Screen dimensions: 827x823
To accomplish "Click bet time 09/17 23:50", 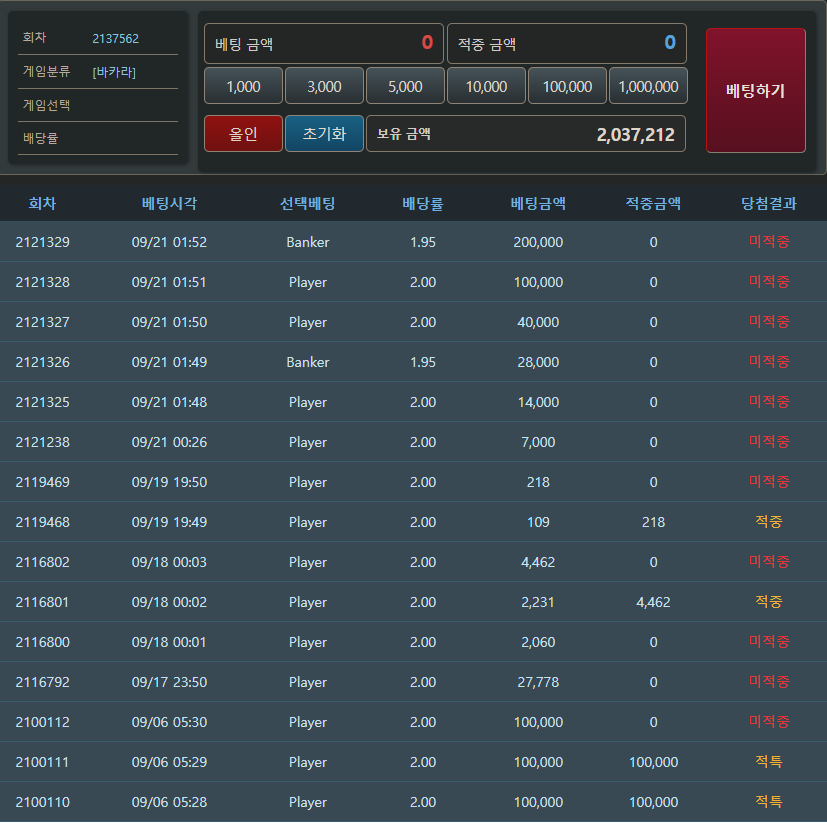I will 169,683.
